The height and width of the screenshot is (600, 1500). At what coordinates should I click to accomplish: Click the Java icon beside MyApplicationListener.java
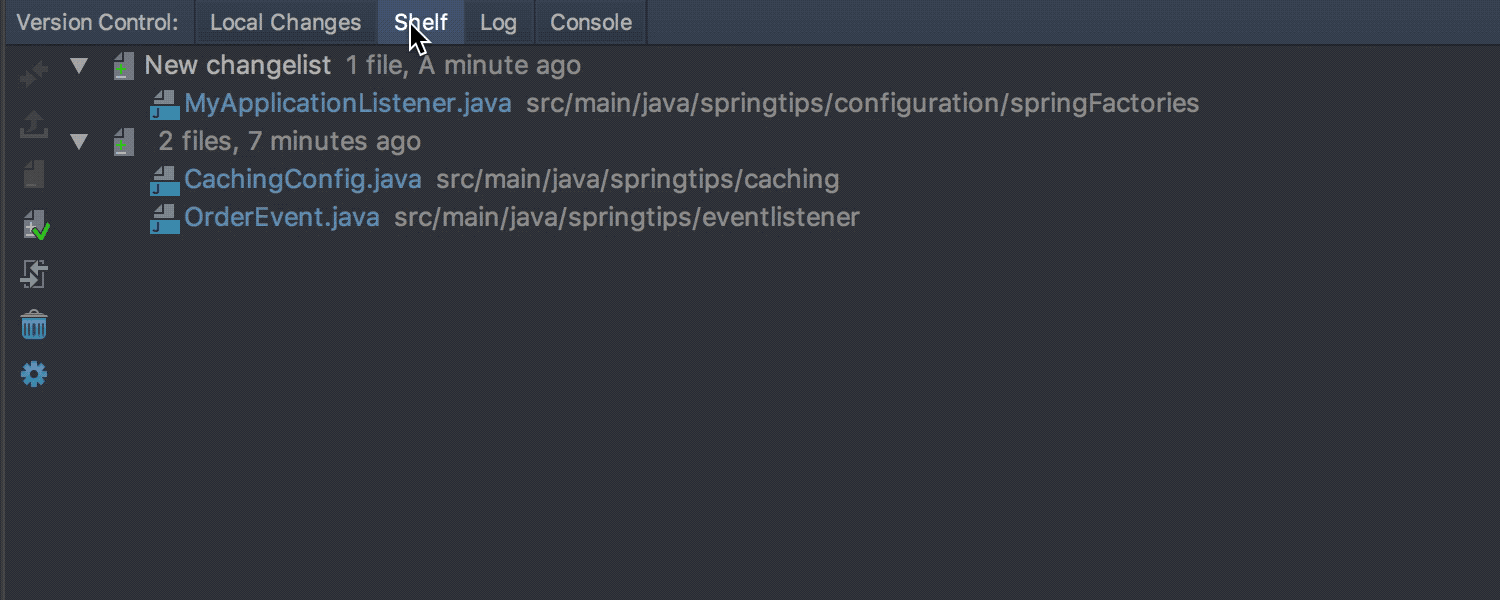click(164, 106)
